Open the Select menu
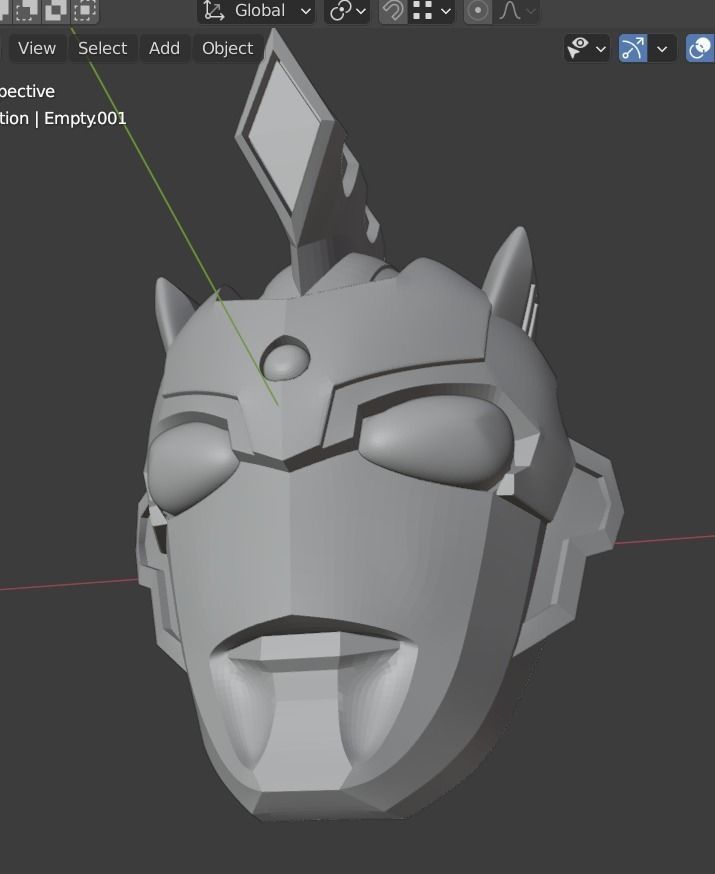The image size is (715, 874). pyautogui.click(x=103, y=48)
